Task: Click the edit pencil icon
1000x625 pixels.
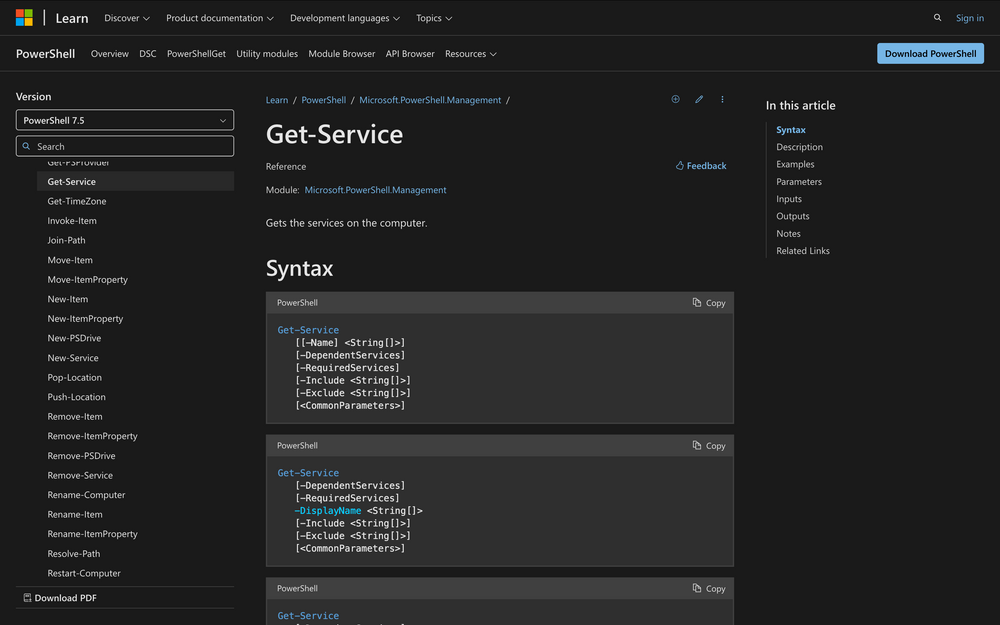Action: pos(699,100)
